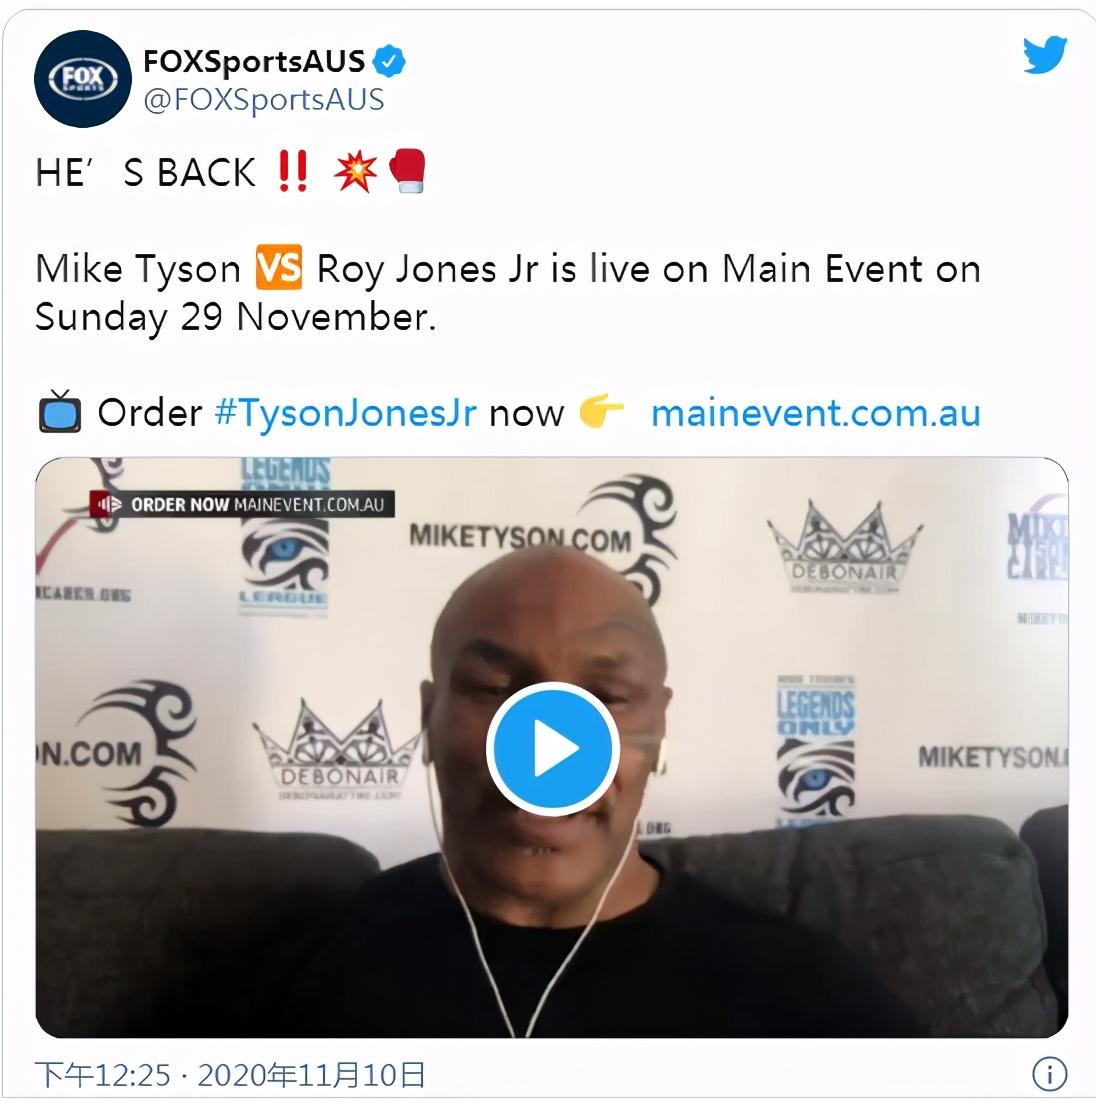1096x1102 pixels.
Task: Click the FOXSportsAUS display name
Action: [x=254, y=62]
